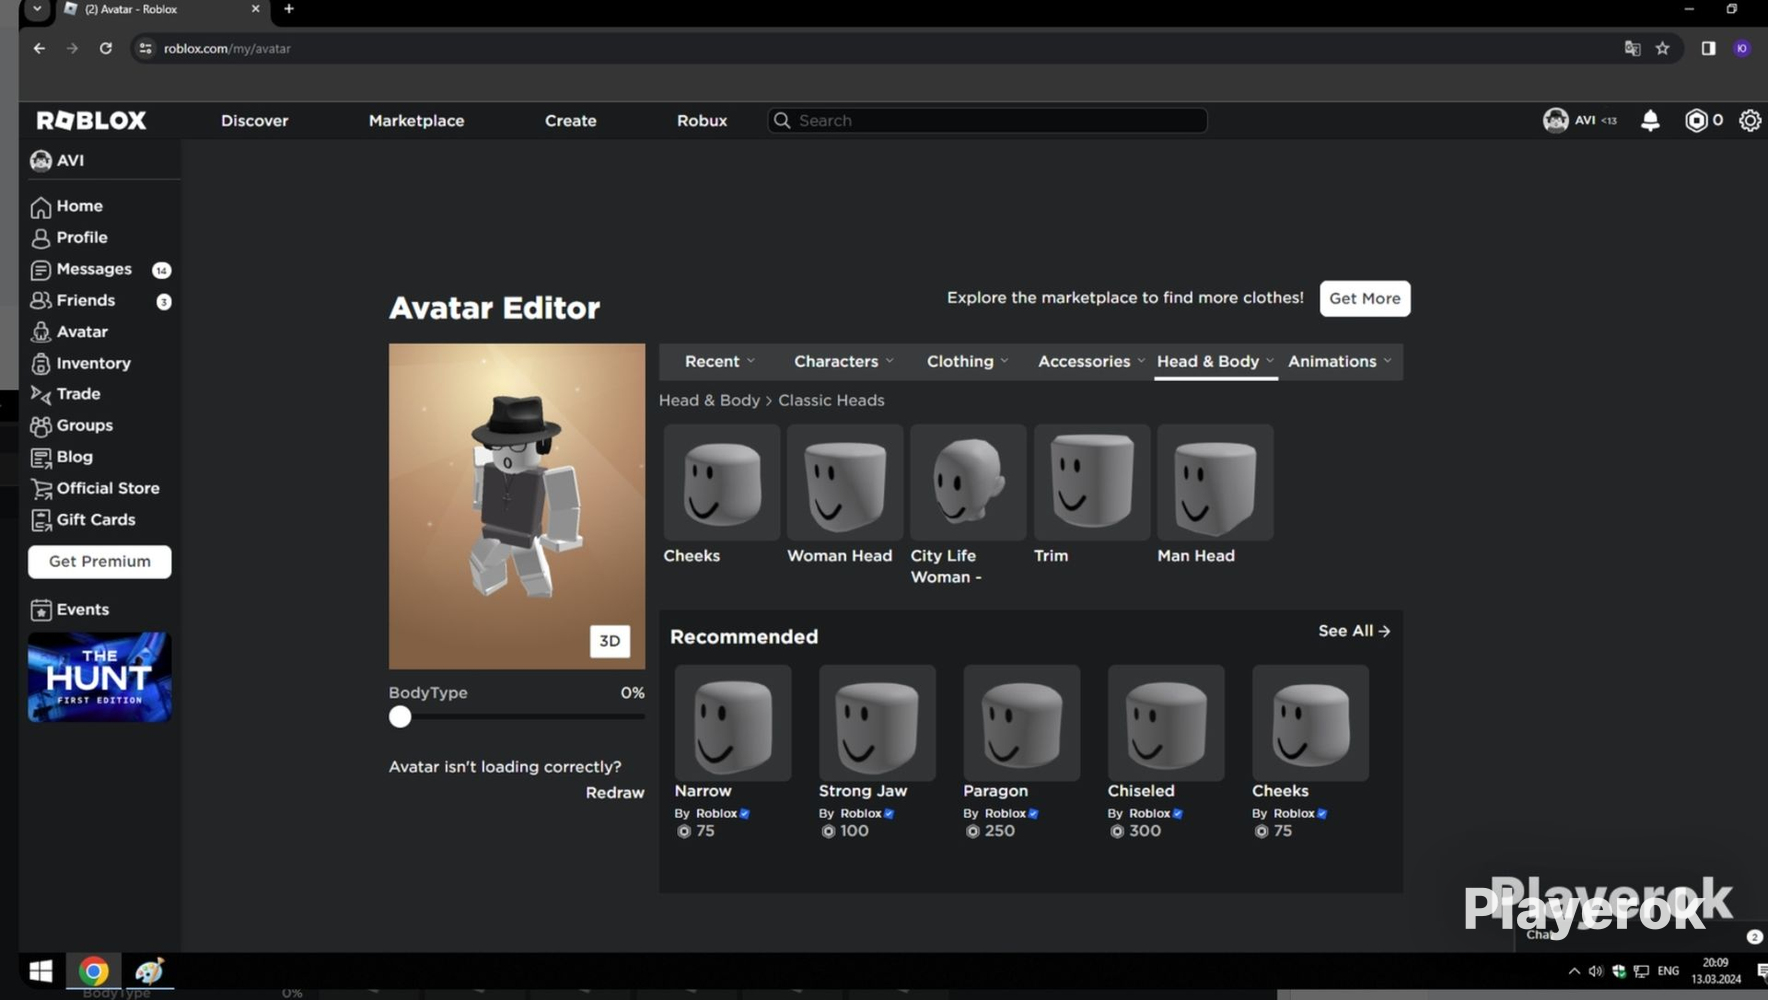Toggle the 3D avatar view
1768x1000 pixels.
[610, 641]
